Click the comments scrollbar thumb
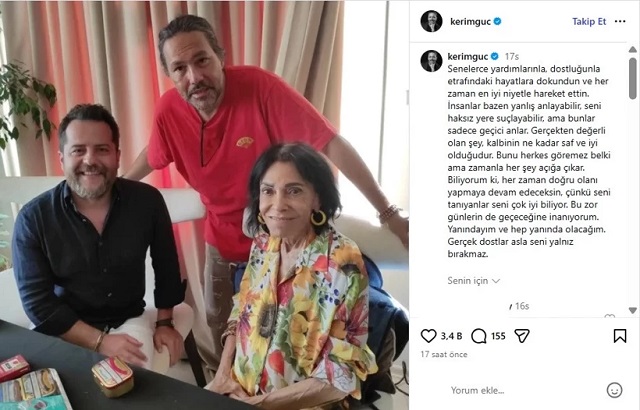The image size is (640, 410). [633, 78]
